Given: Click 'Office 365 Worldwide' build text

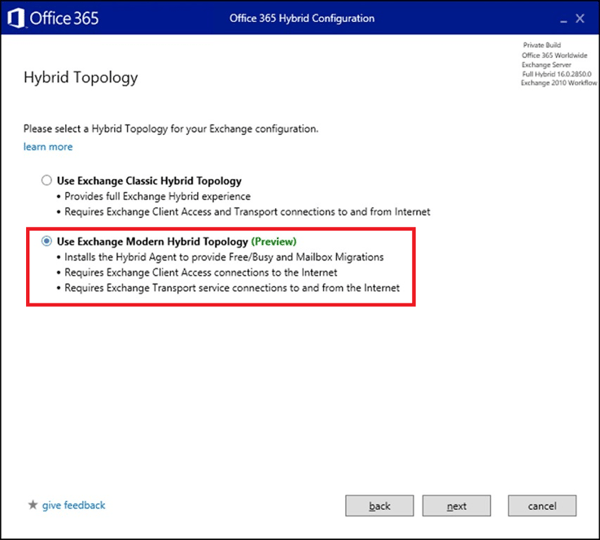Looking at the screenshot, I should pos(554,55).
